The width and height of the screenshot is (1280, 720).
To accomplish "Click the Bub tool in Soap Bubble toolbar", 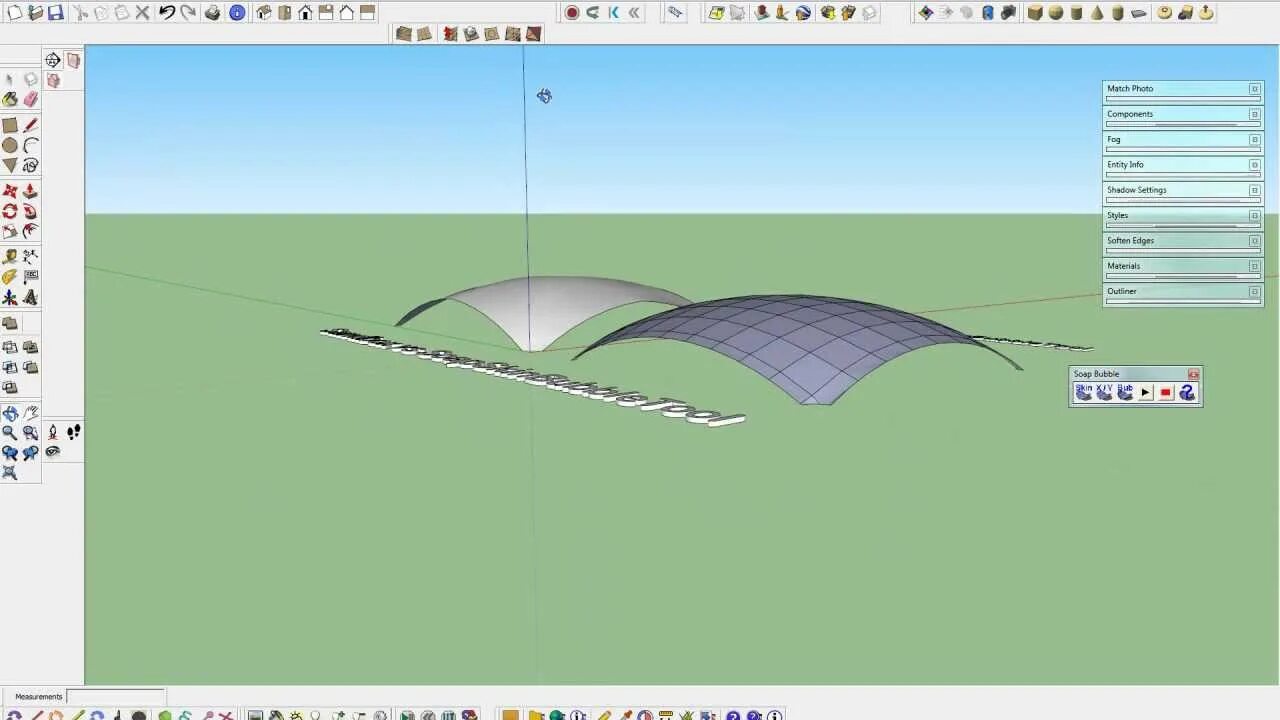I will coord(1124,392).
